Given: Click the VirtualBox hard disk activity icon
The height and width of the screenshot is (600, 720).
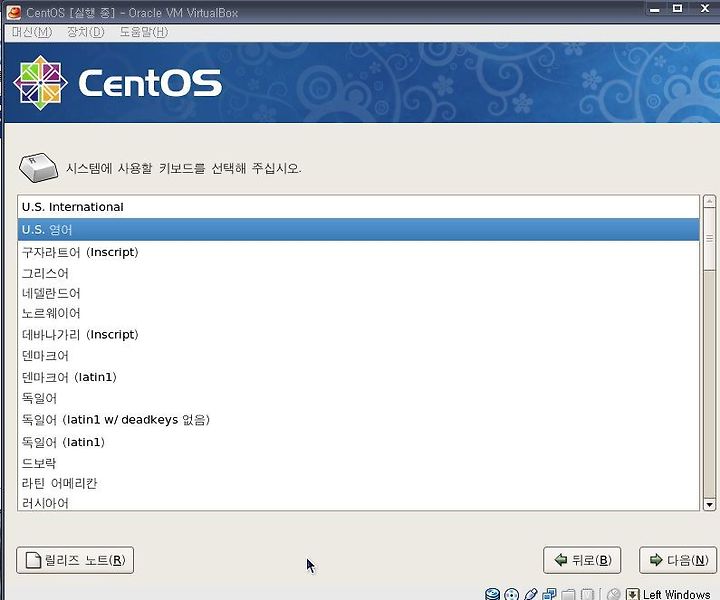Looking at the screenshot, I should 492,594.
